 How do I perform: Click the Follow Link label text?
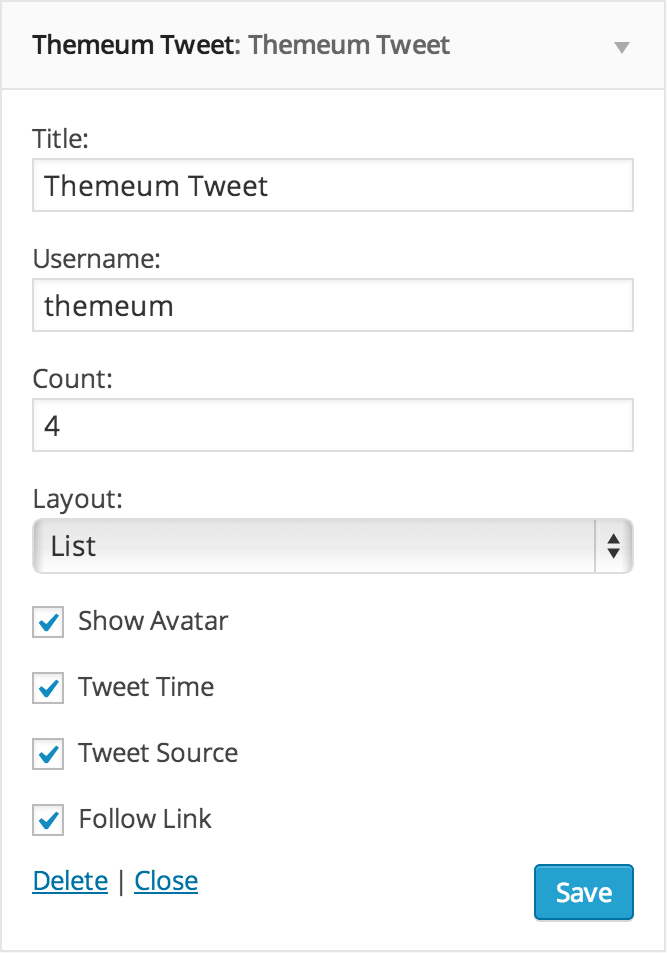145,819
